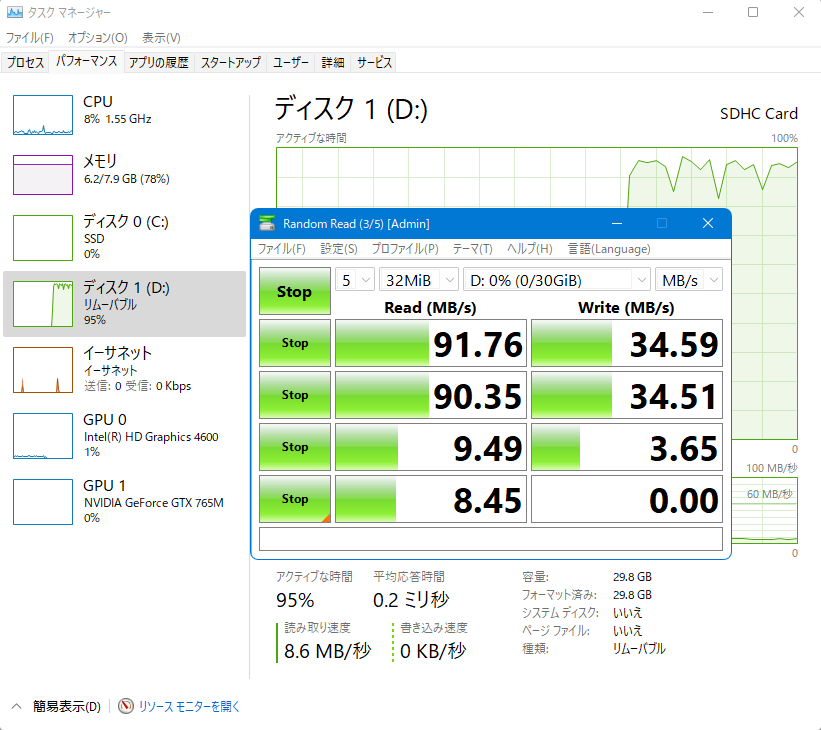Click the empty comment field in CrystalDiskMark
Screen dimensions: 821x730
pyautogui.click(x=491, y=539)
